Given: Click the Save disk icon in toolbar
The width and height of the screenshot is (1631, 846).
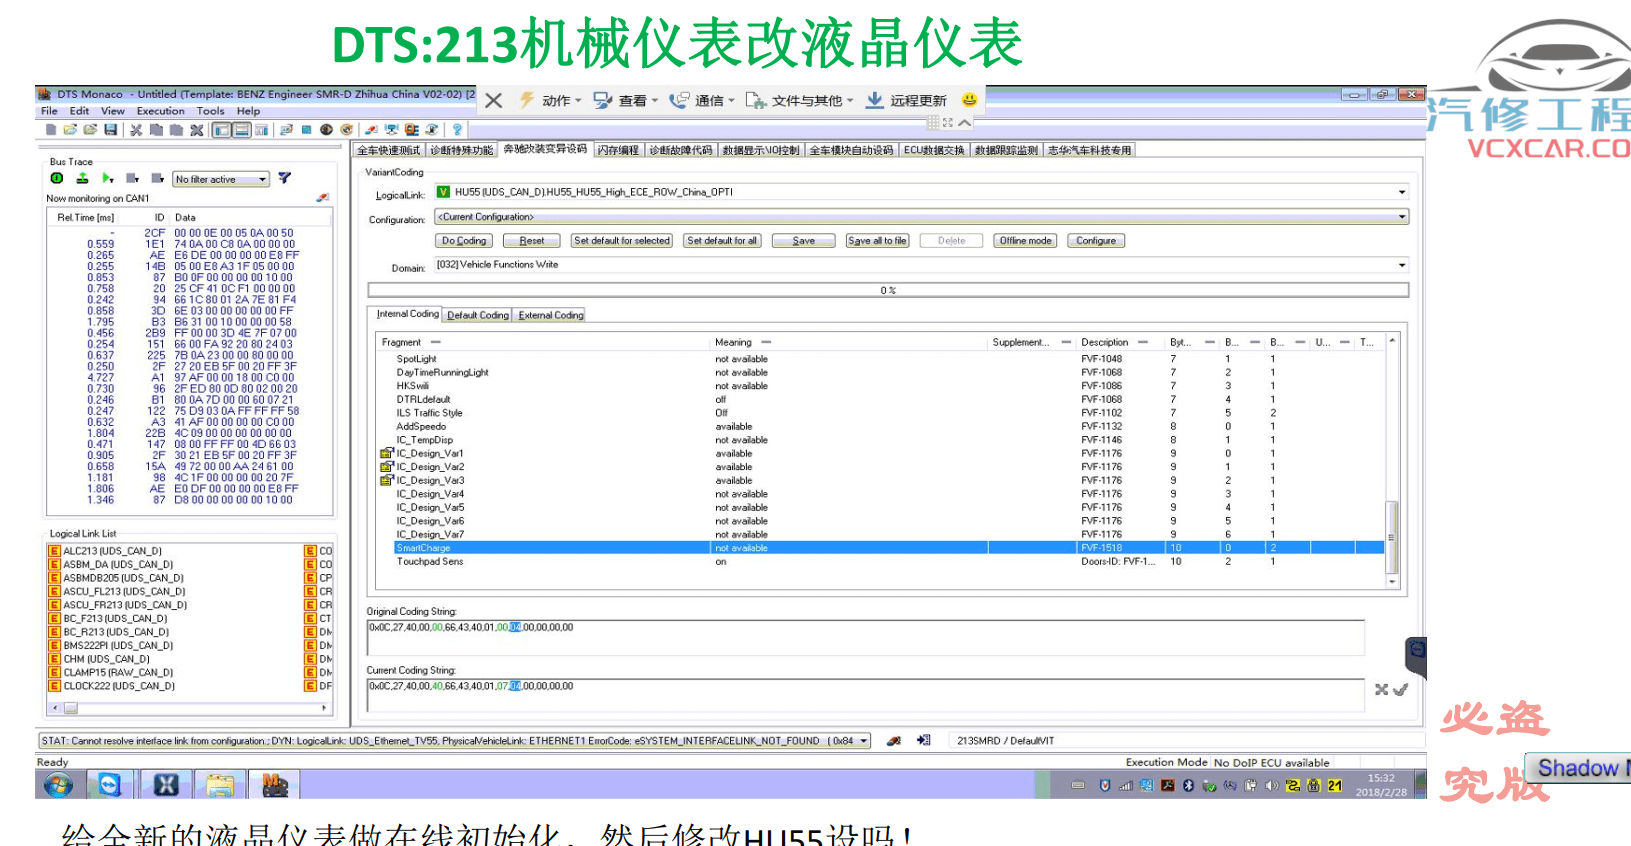Looking at the screenshot, I should point(111,130).
